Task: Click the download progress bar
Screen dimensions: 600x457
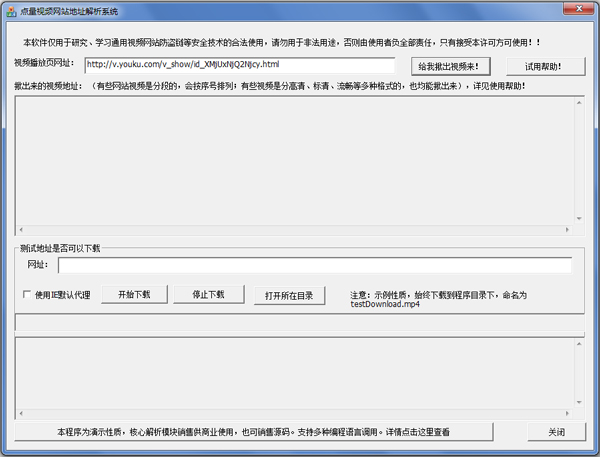Action: click(x=300, y=323)
